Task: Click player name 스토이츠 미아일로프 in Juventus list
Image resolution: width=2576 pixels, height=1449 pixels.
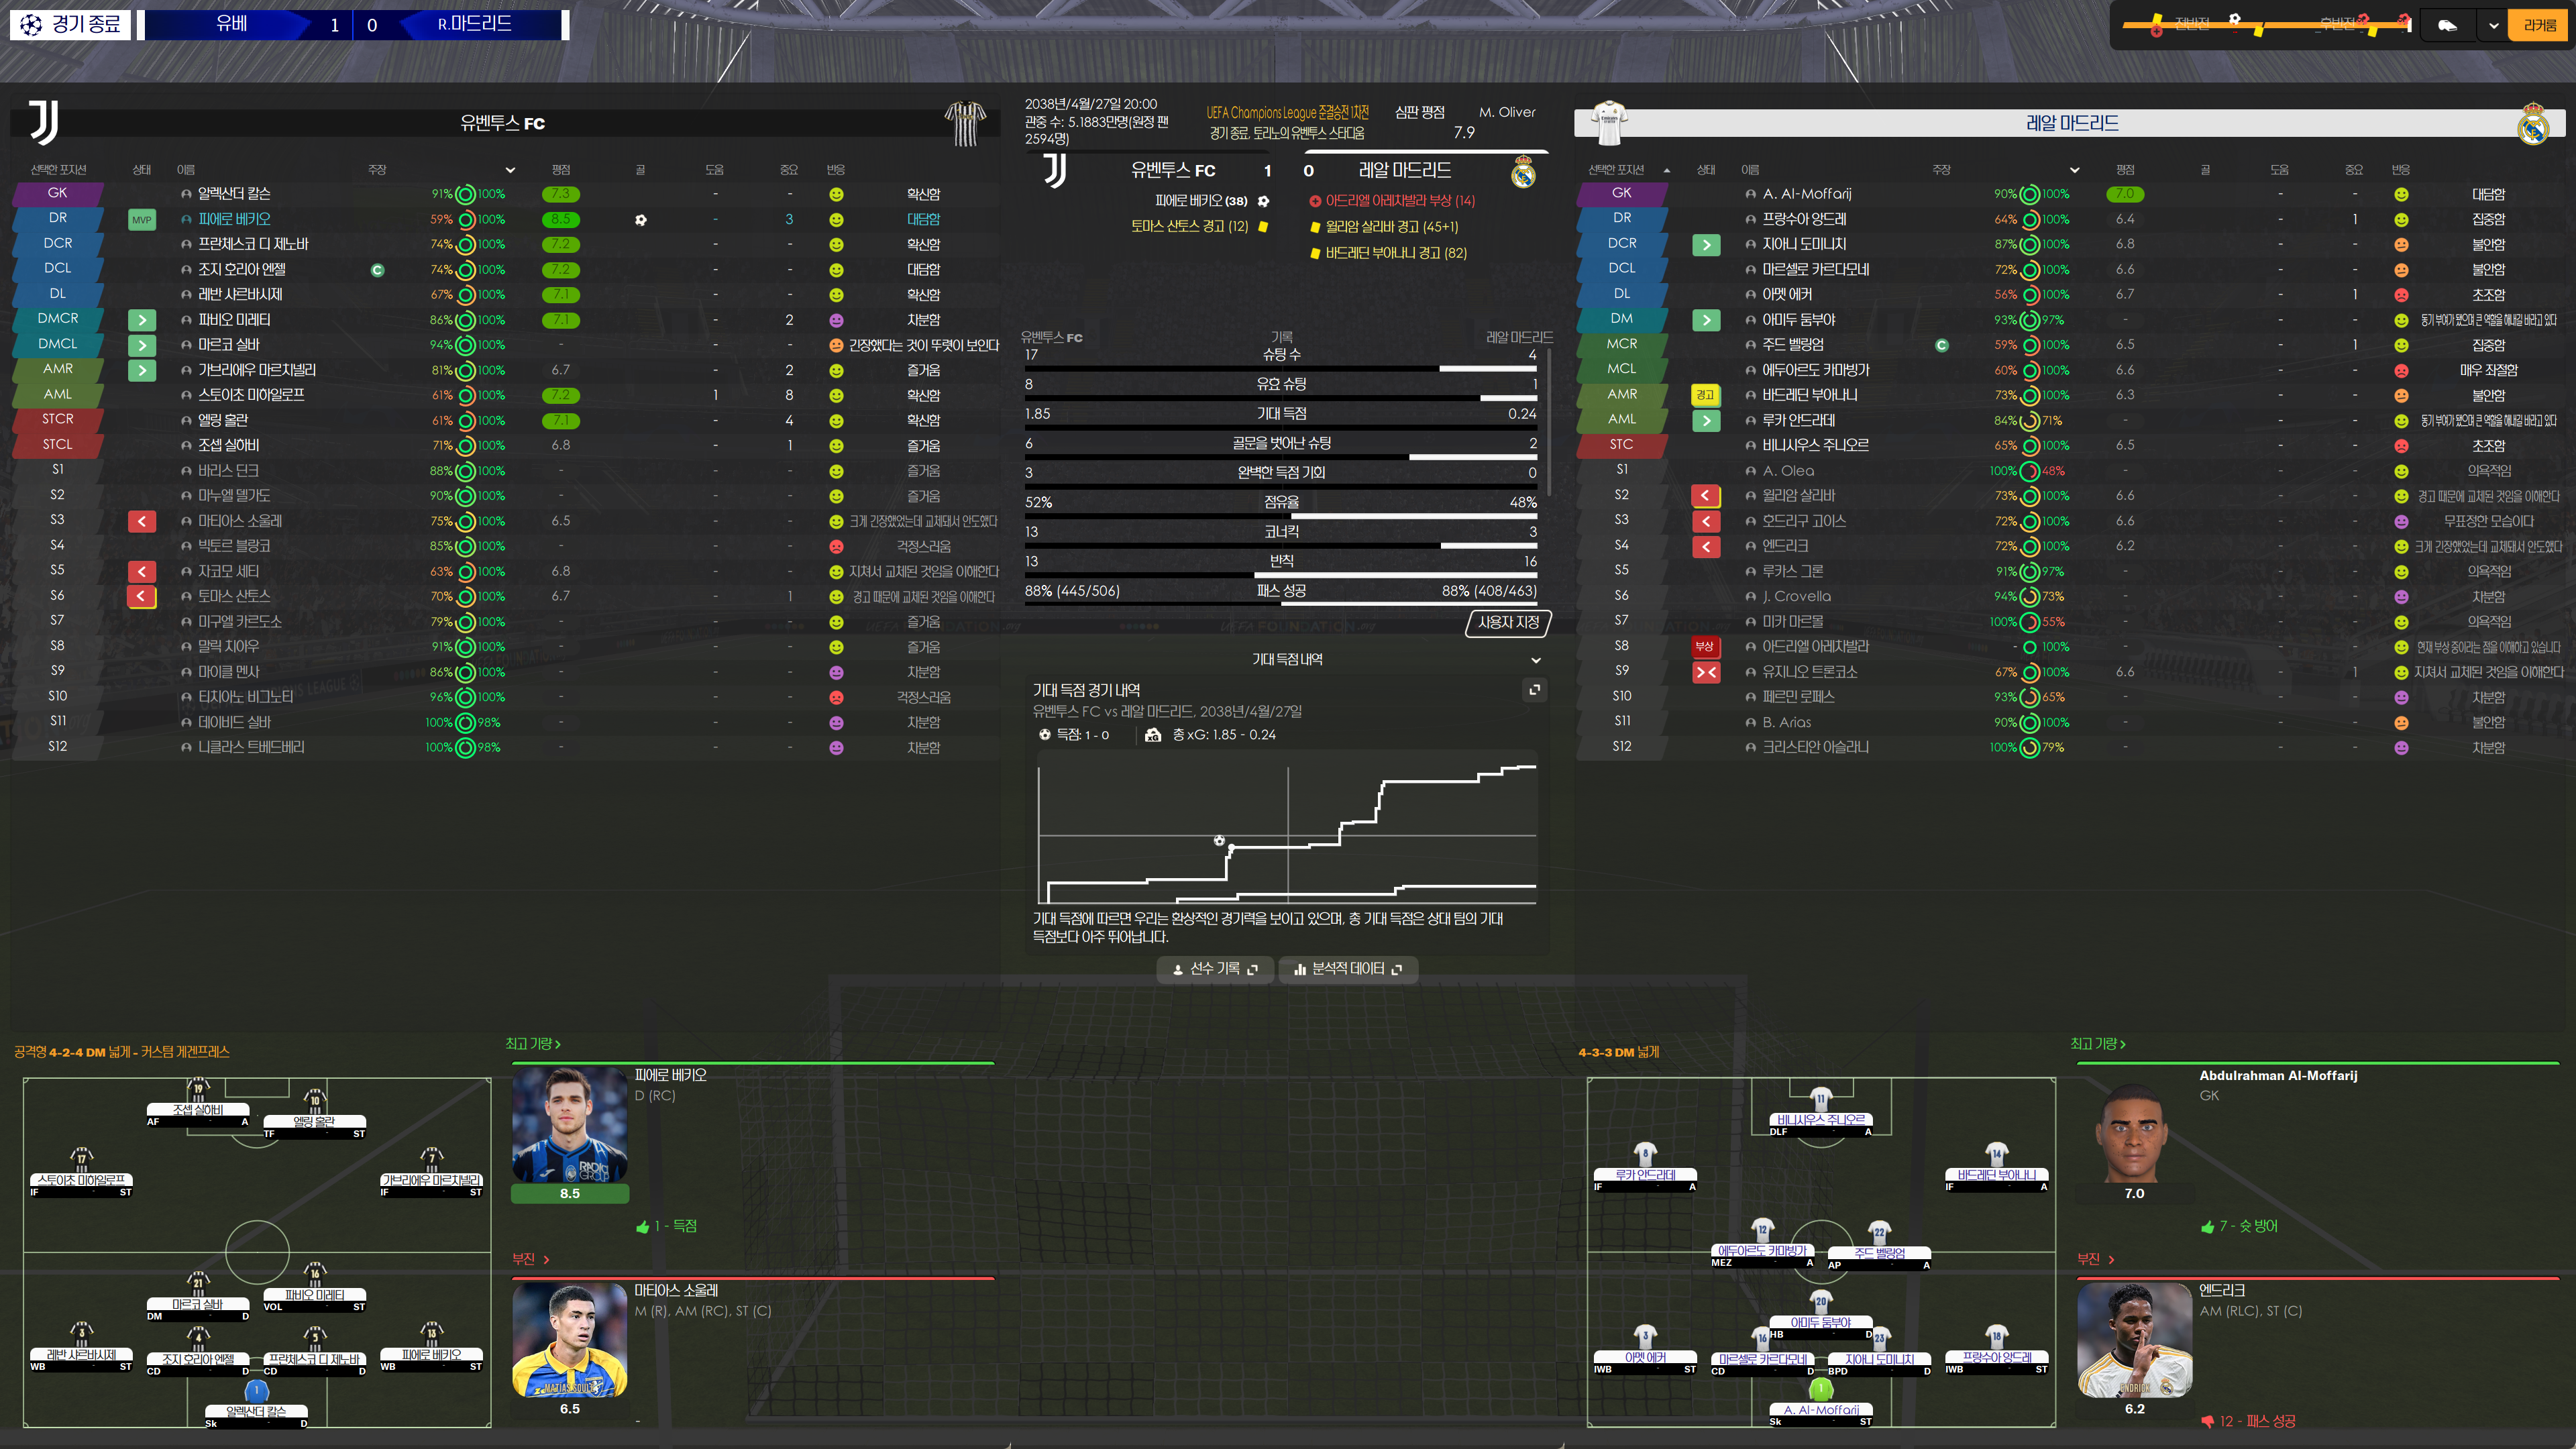Action: tap(251, 395)
